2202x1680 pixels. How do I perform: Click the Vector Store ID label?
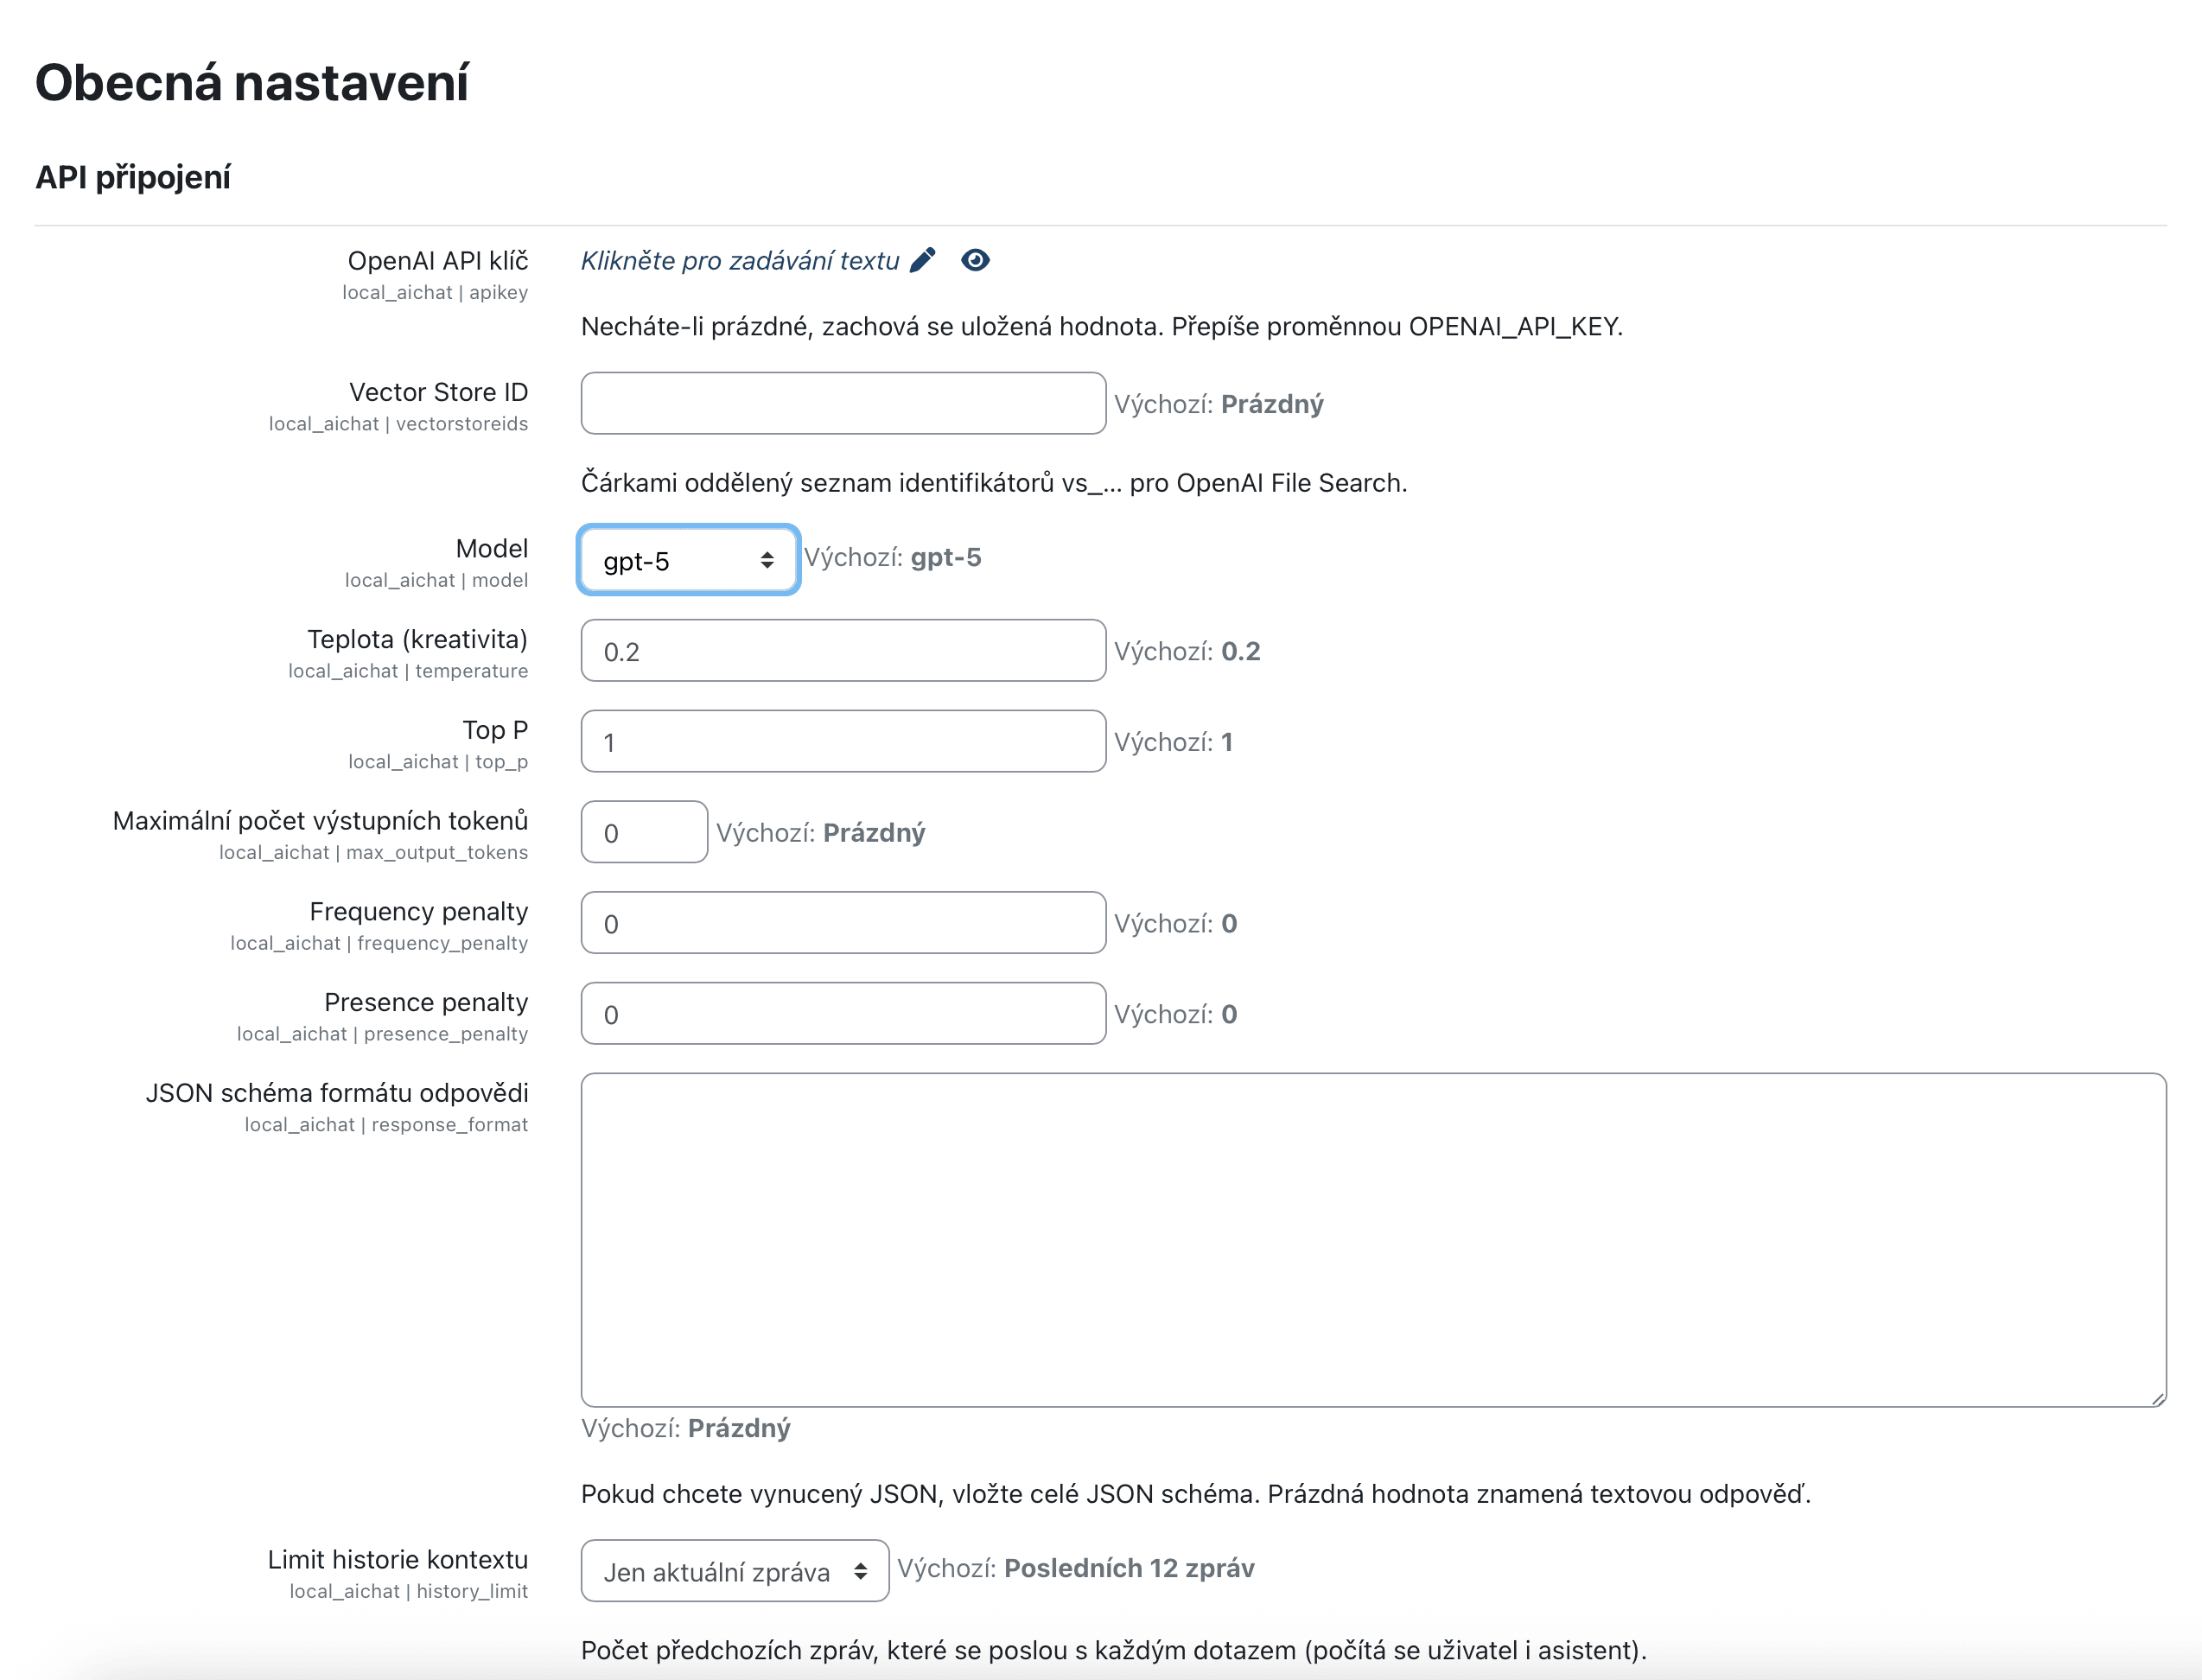point(437,392)
